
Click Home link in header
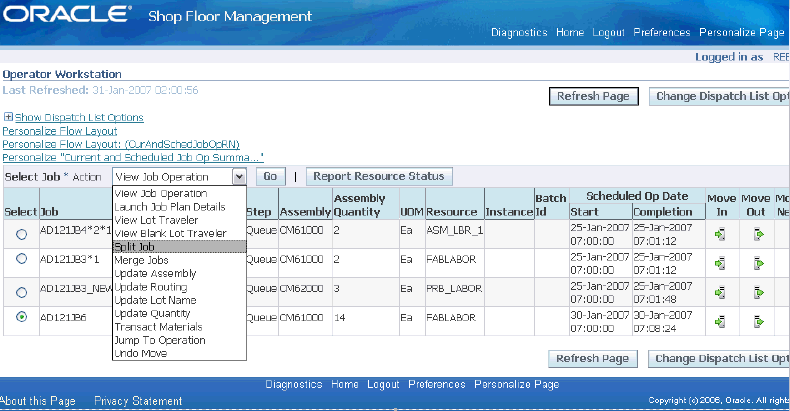tap(570, 32)
